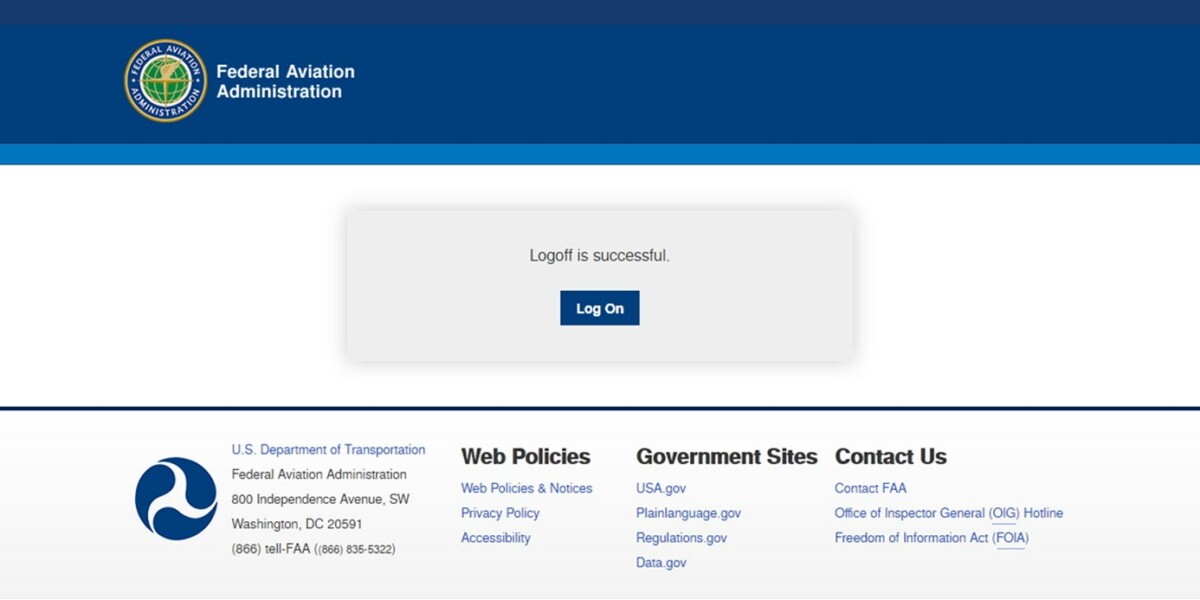The image size is (1200, 600).
Task: Open the Freedom of Information Act page
Action: click(931, 537)
